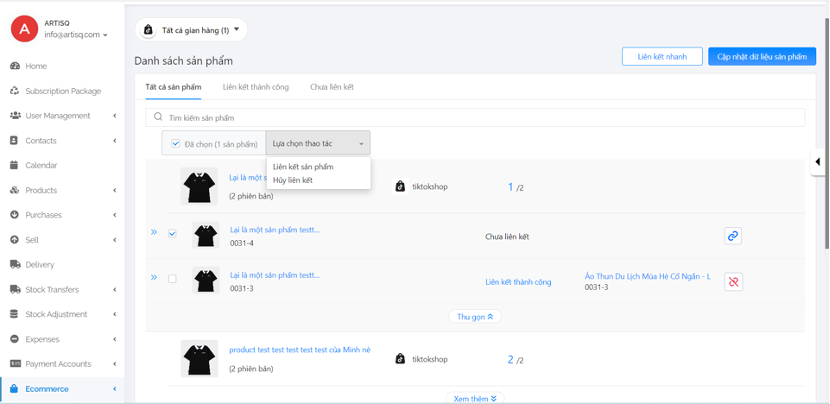Toggle the "Đã chọn (1 sản phẩm)" checkbox

pyautogui.click(x=176, y=144)
